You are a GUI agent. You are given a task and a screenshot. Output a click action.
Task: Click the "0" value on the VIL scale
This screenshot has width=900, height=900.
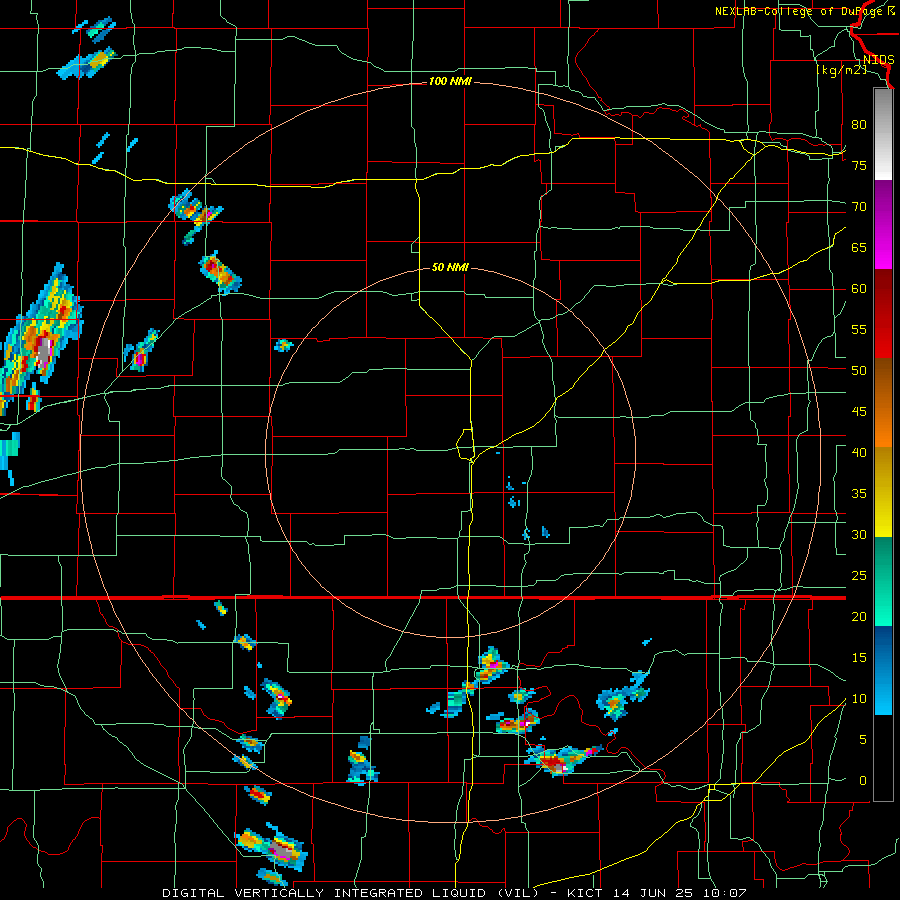pyautogui.click(x=863, y=781)
